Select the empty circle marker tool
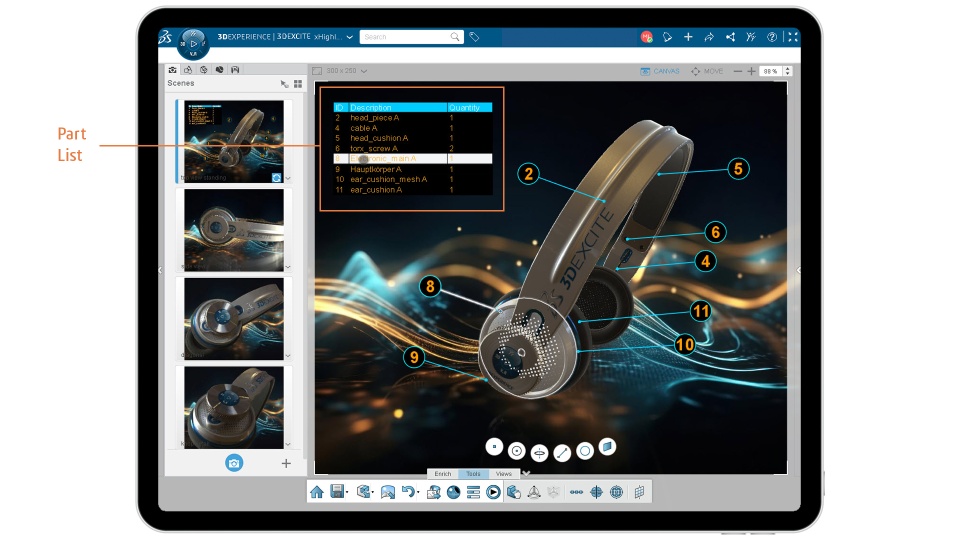This screenshot has width=960, height=540. 585,451
